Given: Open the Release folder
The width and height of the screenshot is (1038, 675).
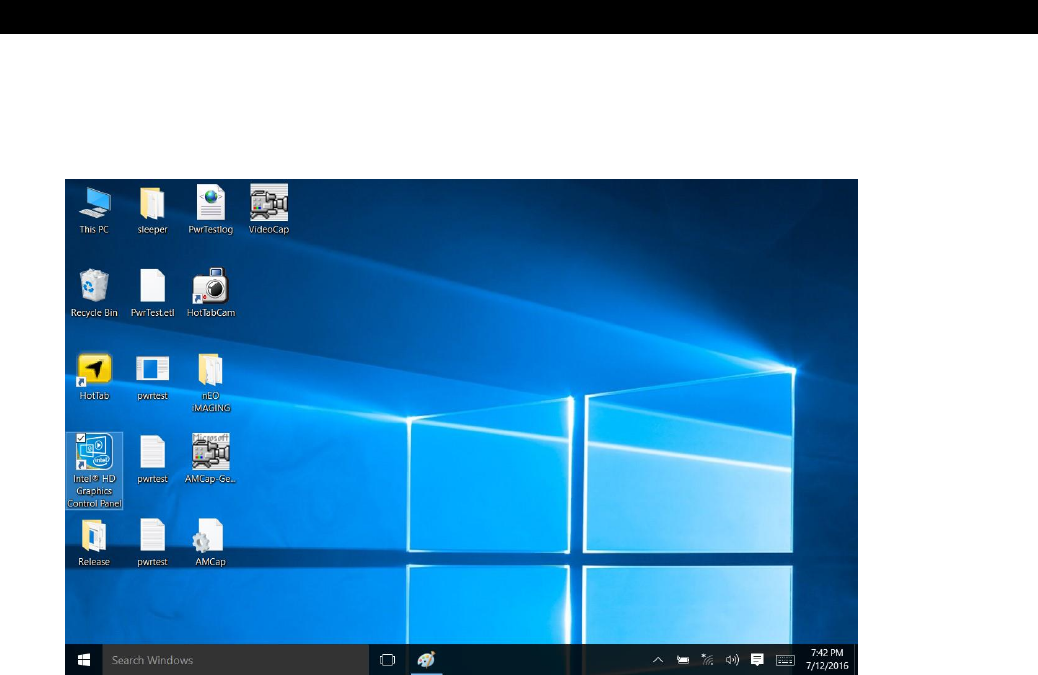Looking at the screenshot, I should point(94,536).
